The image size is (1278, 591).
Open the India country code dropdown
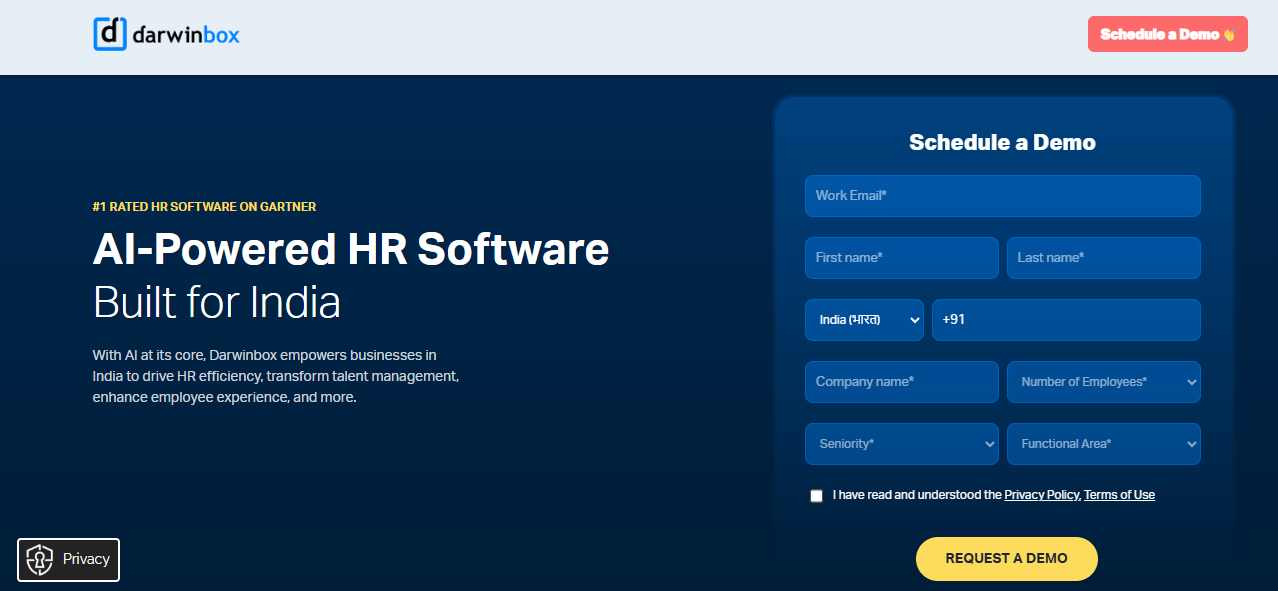click(x=864, y=320)
